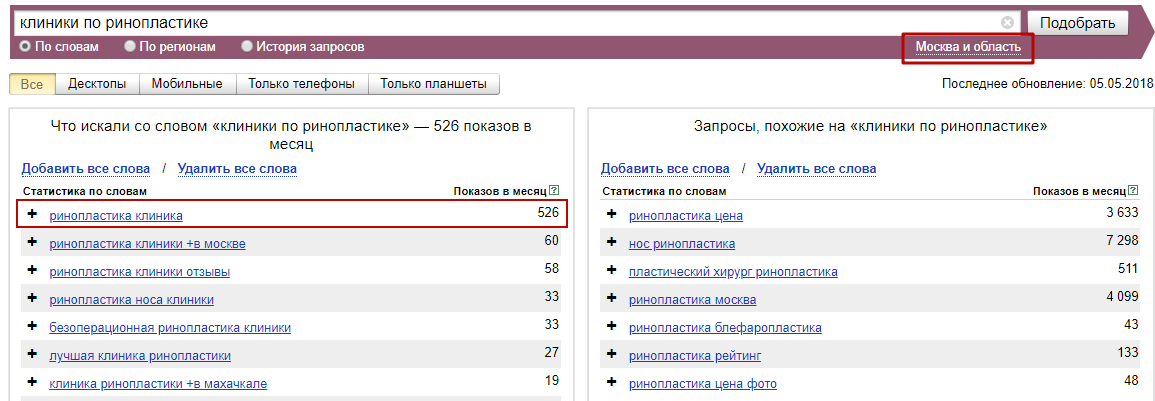Open 'ринопластика носа клиники' keyword link
1155x401 pixels.
132,300
